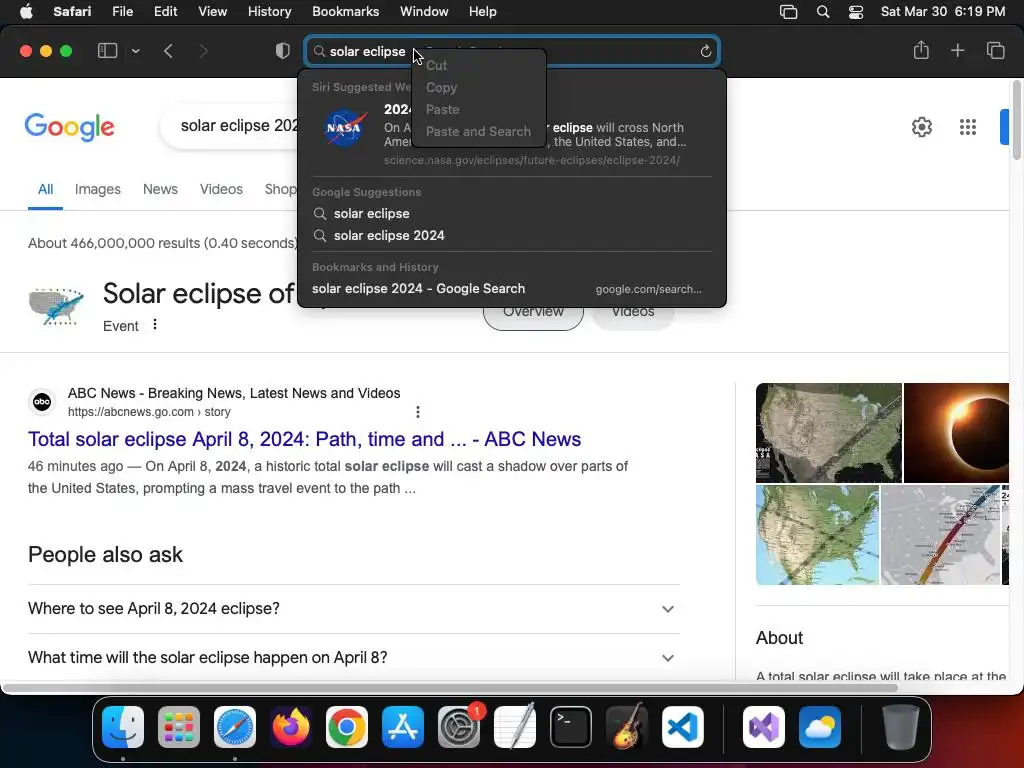Image resolution: width=1024 pixels, height=768 pixels.
Task: Click the vertical page scrollbar
Action: click(1016, 120)
